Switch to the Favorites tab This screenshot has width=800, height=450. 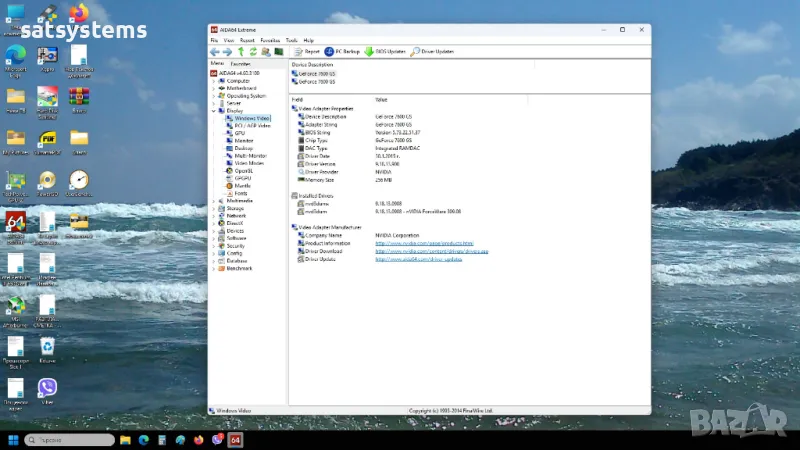click(241, 63)
